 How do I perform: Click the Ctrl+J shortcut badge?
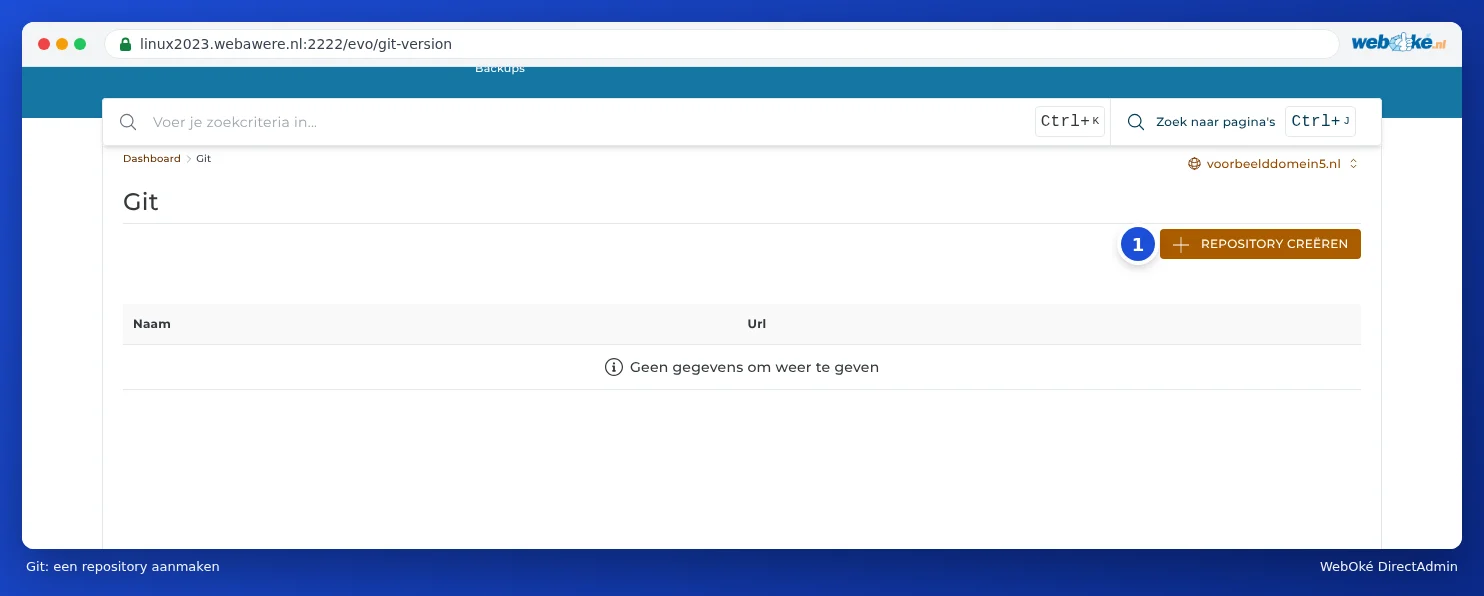[1321, 122]
